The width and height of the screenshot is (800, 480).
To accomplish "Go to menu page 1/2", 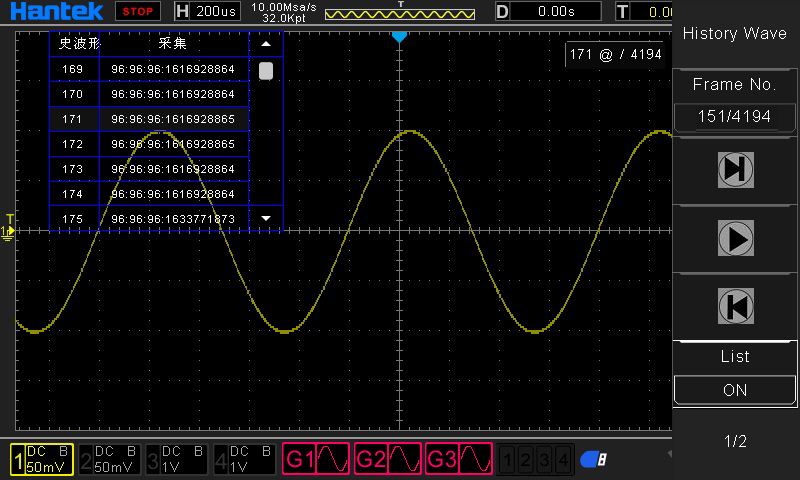I will click(735, 441).
